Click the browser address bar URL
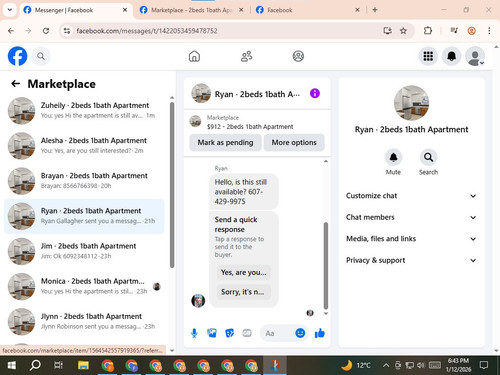This screenshot has height=375, width=500. pos(147,31)
